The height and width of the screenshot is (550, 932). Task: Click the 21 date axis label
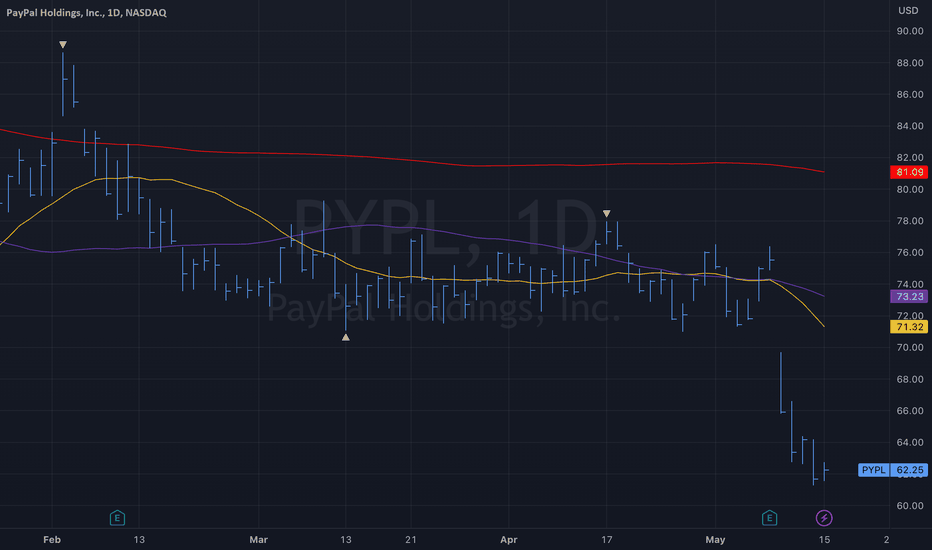coord(411,540)
